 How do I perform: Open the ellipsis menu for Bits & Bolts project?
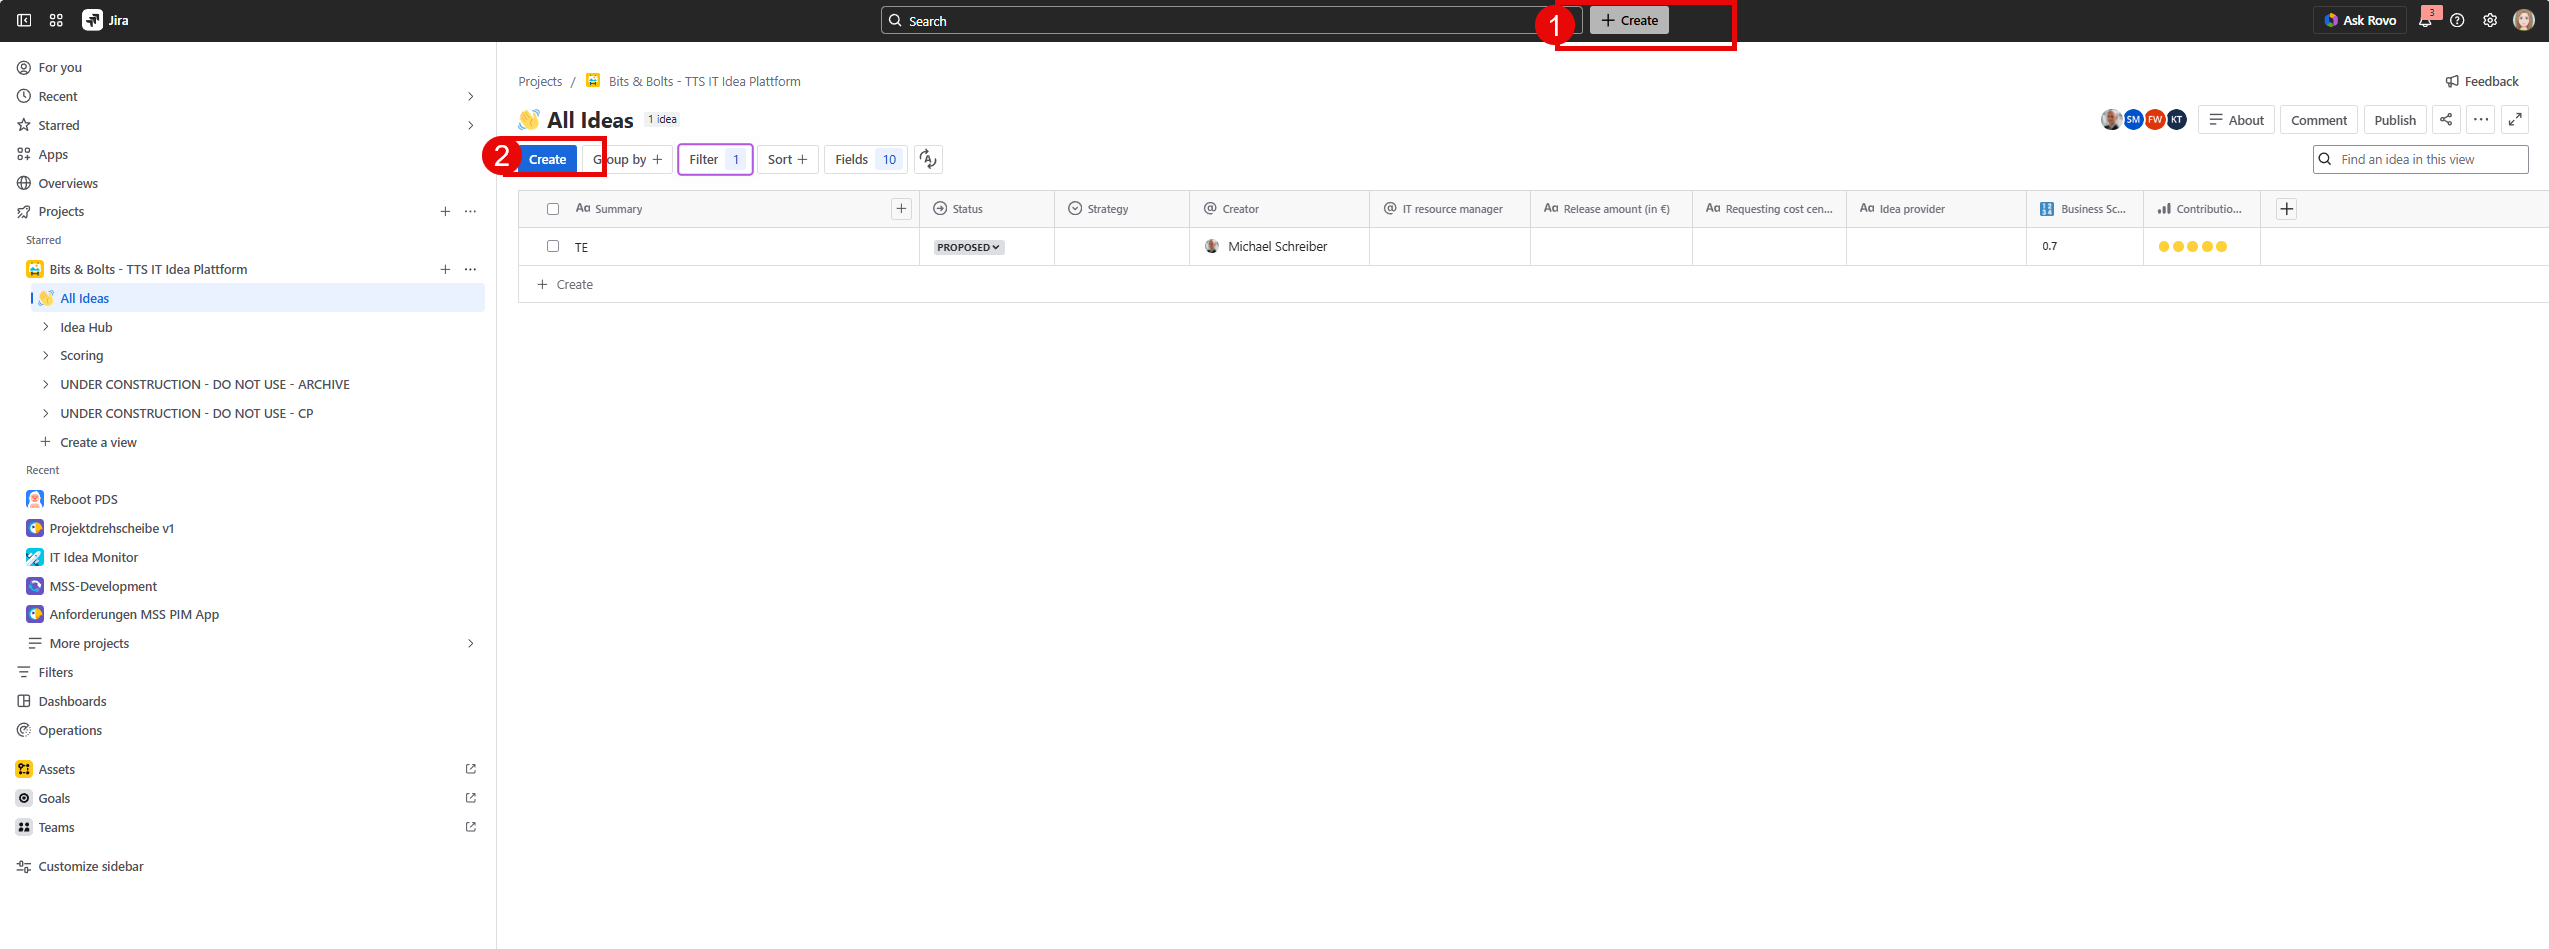click(x=471, y=269)
